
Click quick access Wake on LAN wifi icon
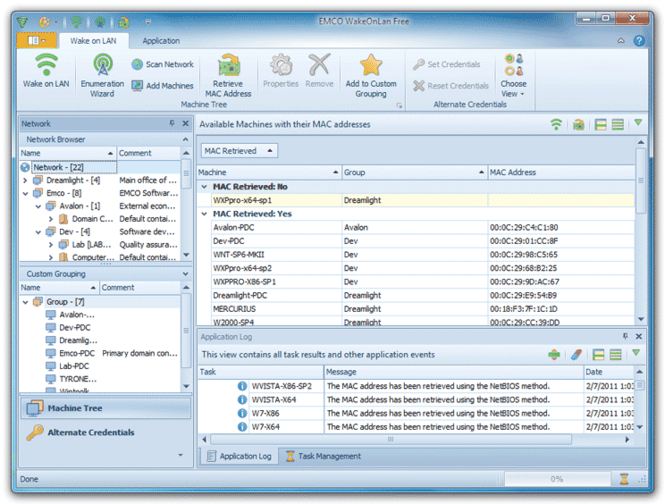[x=76, y=22]
